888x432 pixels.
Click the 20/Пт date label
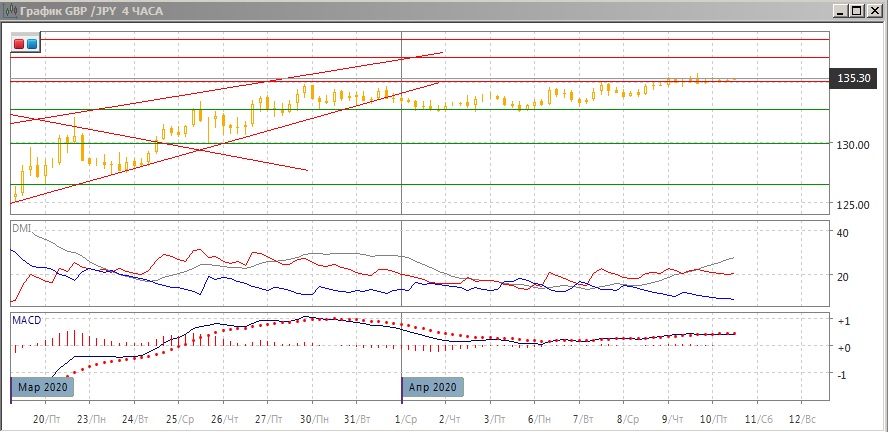point(48,419)
